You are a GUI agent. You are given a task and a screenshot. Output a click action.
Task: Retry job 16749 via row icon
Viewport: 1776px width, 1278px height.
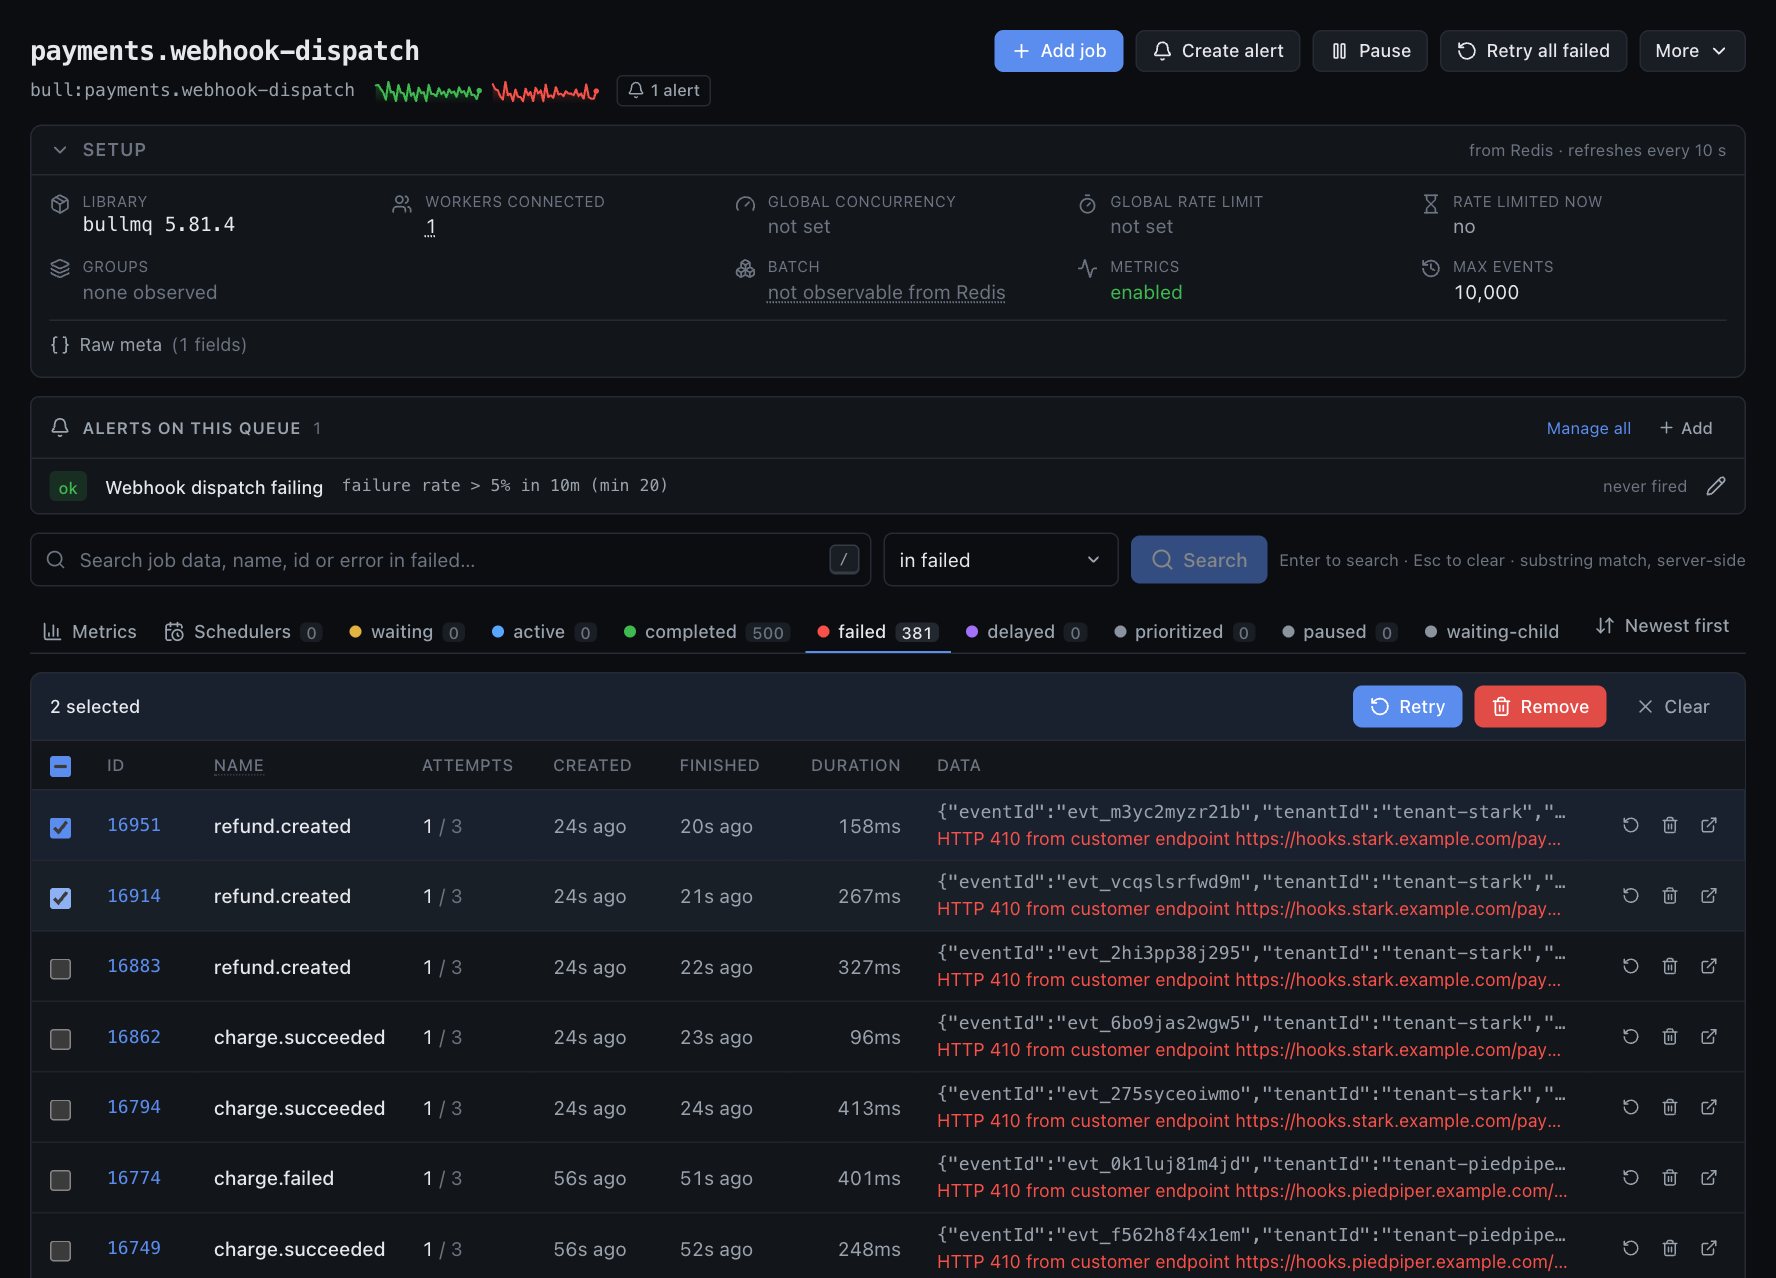click(x=1630, y=1248)
